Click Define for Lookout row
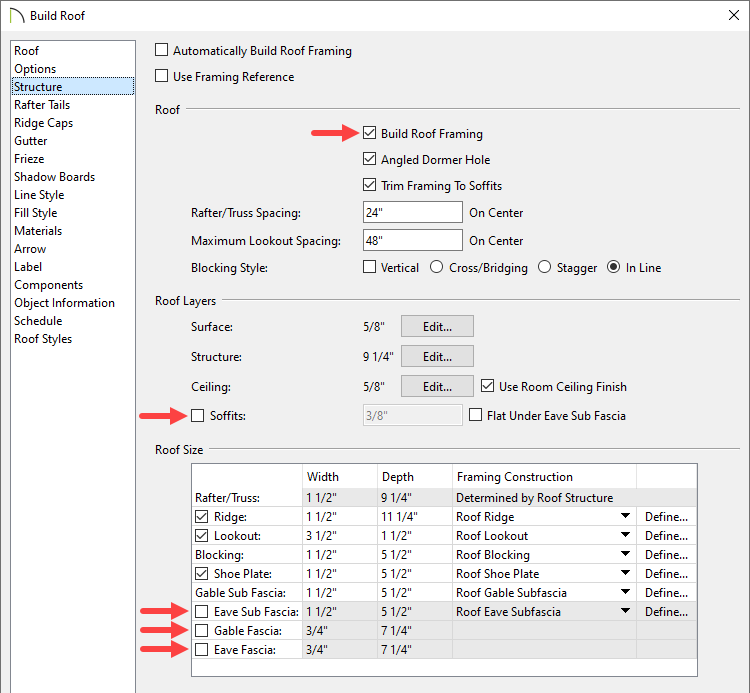Image resolution: width=750 pixels, height=693 pixels. pos(666,536)
